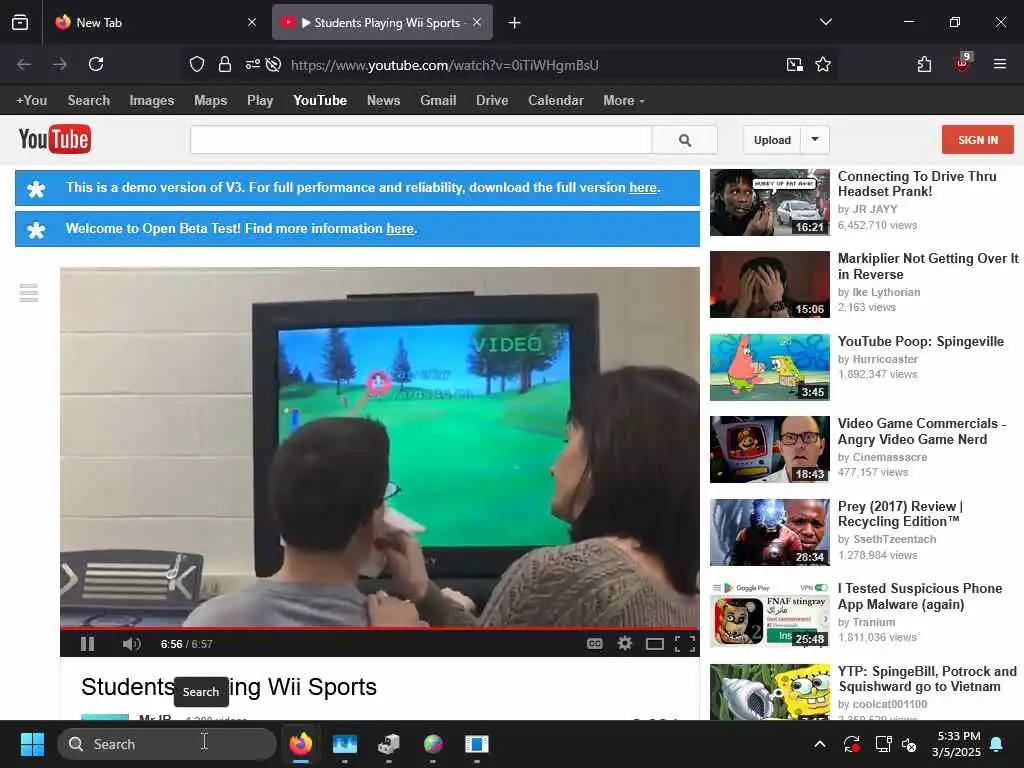
Task: Enter fullscreen video icon
Action: coord(684,645)
